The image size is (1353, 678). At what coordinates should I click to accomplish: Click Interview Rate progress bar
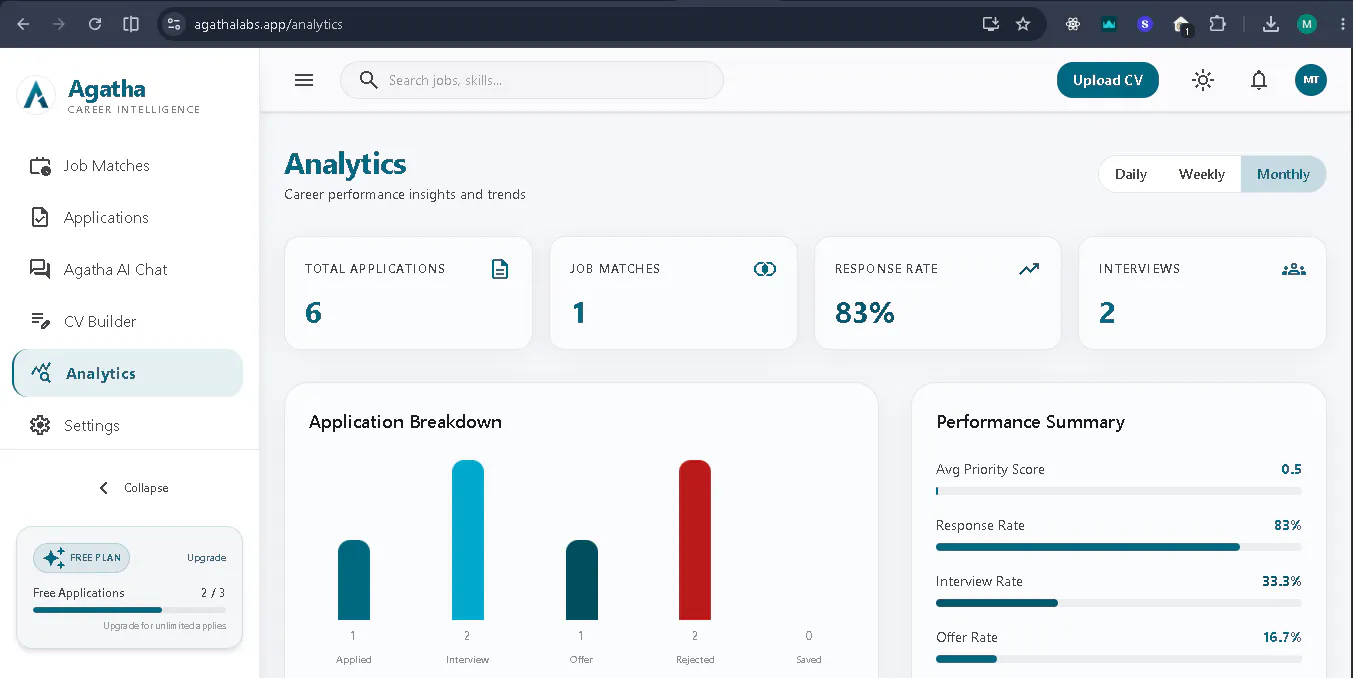pos(1119,603)
